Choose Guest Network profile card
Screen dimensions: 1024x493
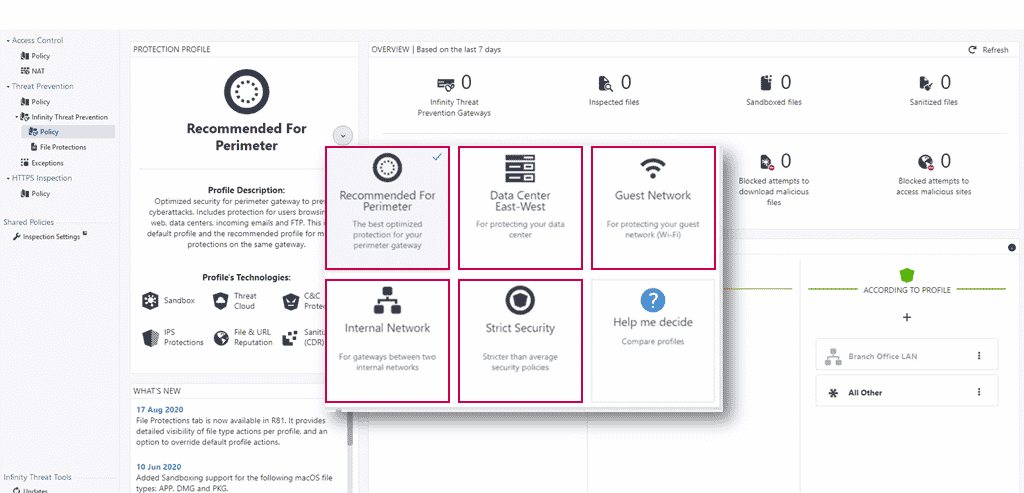click(x=653, y=208)
